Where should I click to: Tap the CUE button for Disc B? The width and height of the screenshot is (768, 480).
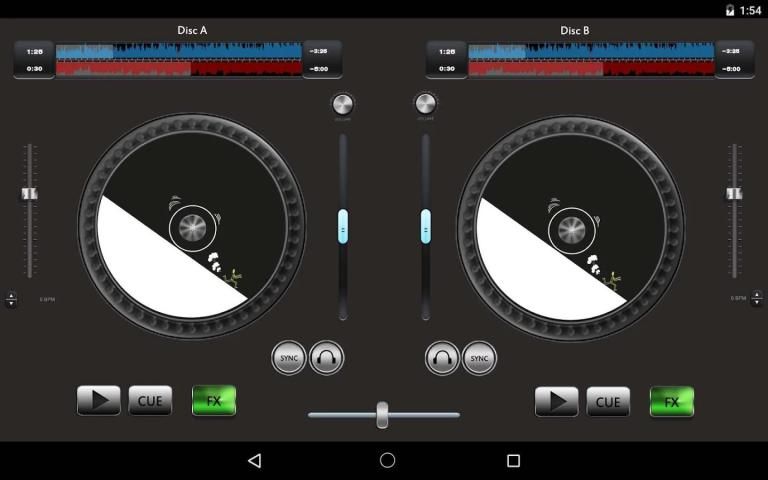[x=608, y=402]
